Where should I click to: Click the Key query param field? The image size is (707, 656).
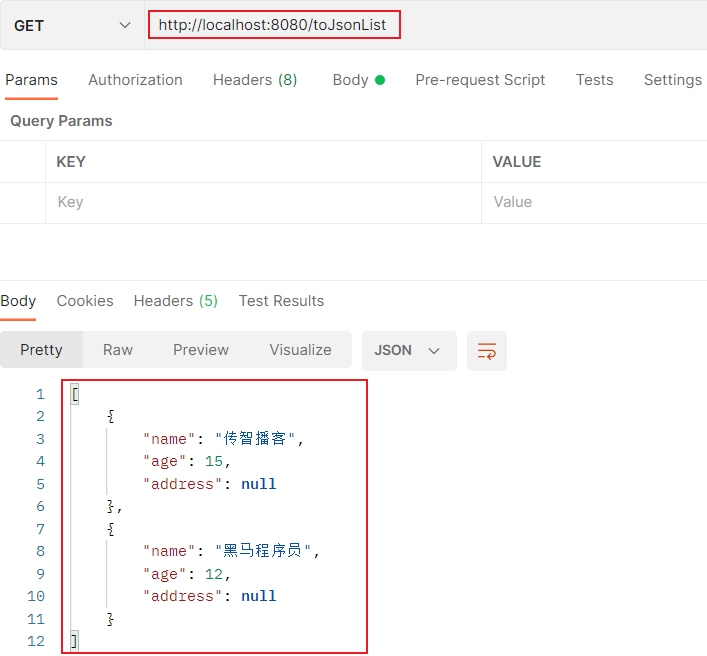[263, 202]
